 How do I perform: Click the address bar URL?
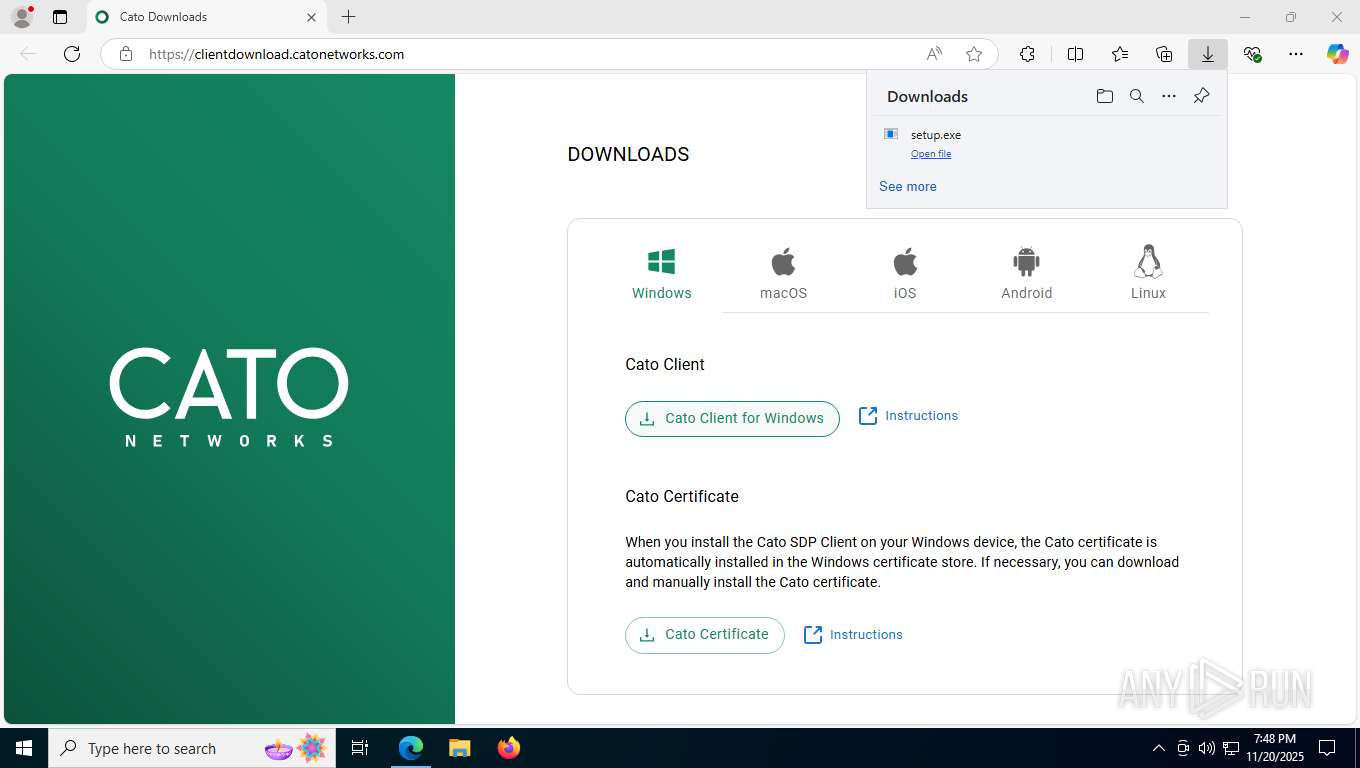coord(277,55)
